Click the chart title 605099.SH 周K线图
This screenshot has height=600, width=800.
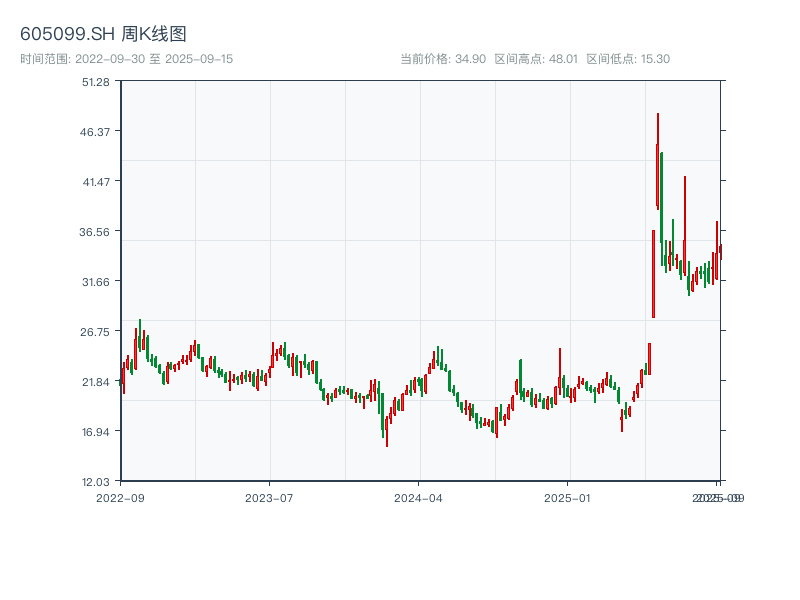click(x=103, y=34)
